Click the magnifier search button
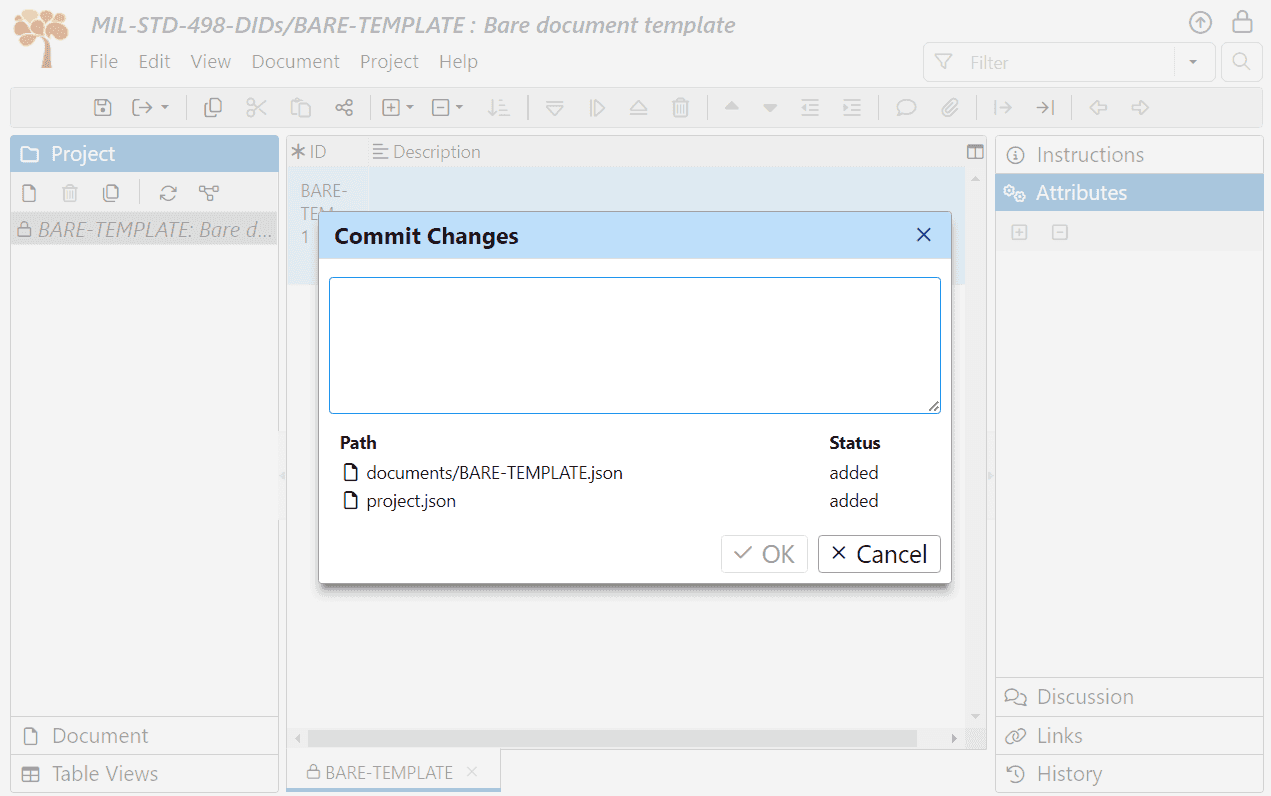This screenshot has width=1271, height=796. point(1241,62)
